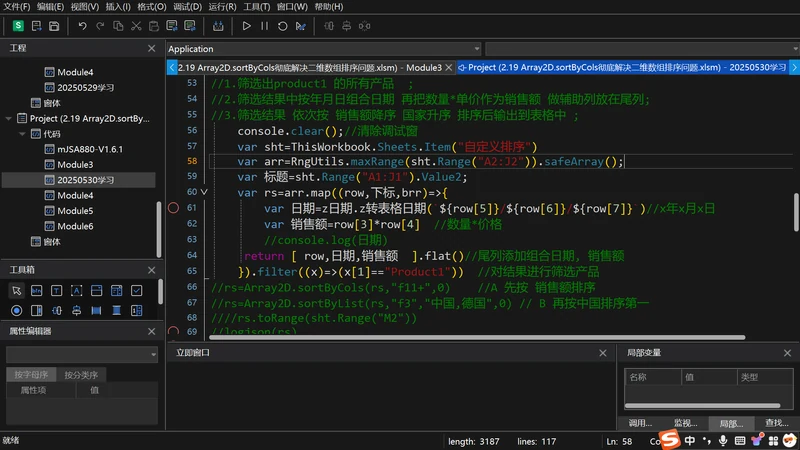Select the radio button control in toolbox

[16, 310]
